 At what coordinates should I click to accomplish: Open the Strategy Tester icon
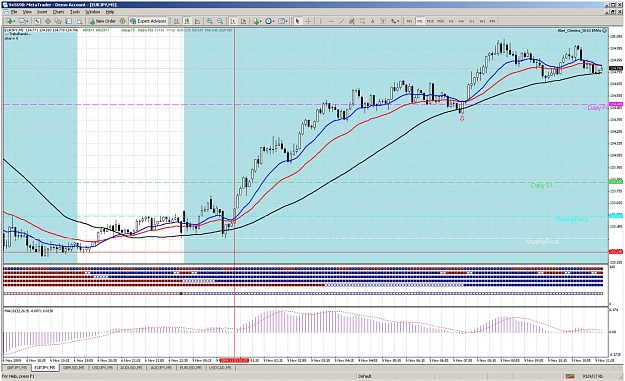point(79,21)
